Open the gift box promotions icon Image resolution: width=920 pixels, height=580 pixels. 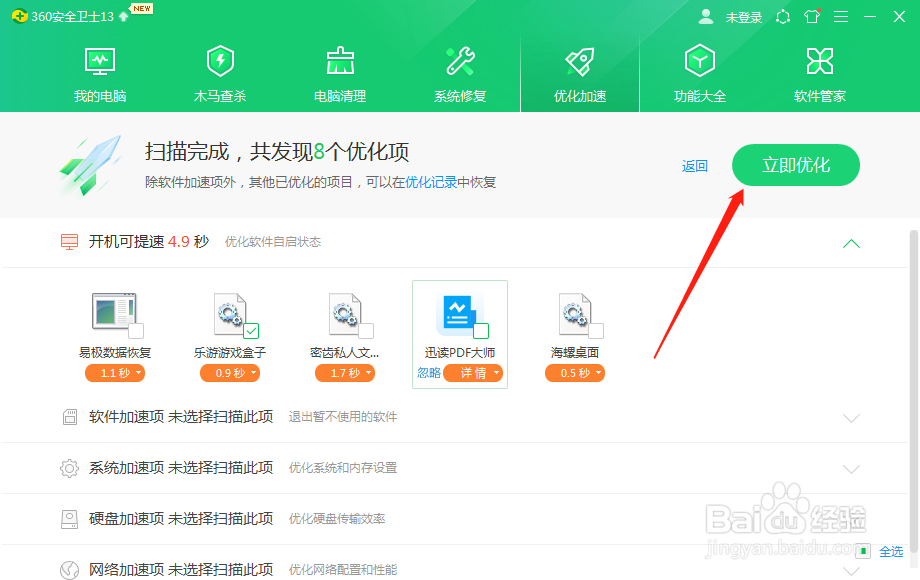point(812,16)
